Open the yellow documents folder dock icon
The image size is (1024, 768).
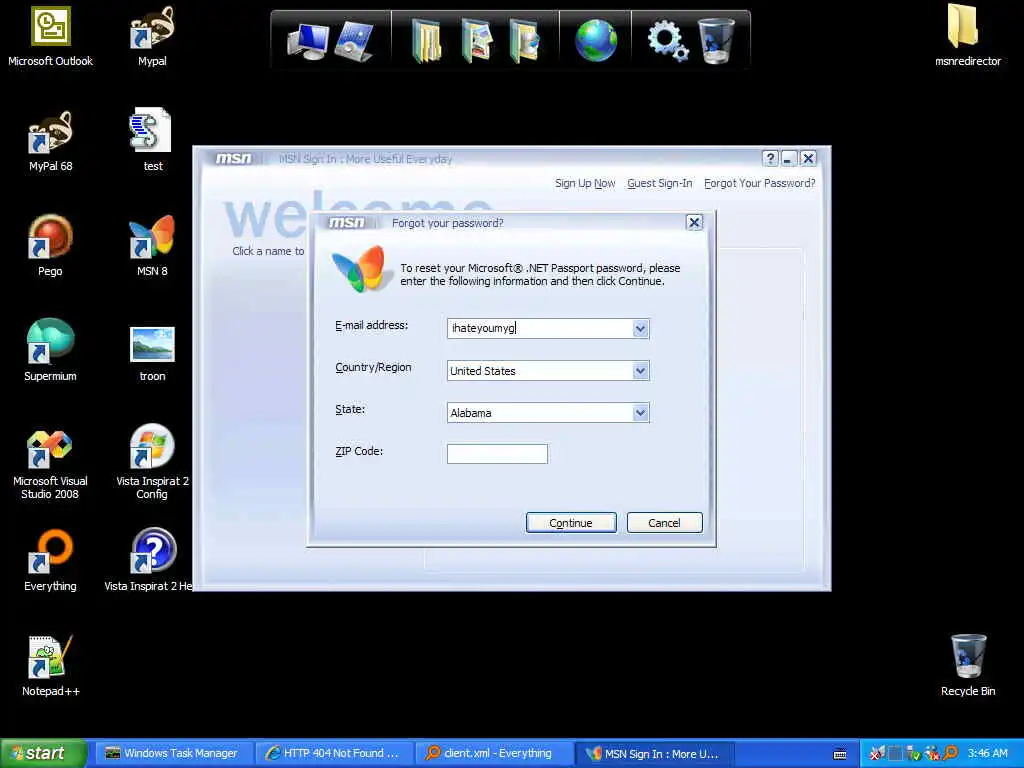click(x=426, y=41)
